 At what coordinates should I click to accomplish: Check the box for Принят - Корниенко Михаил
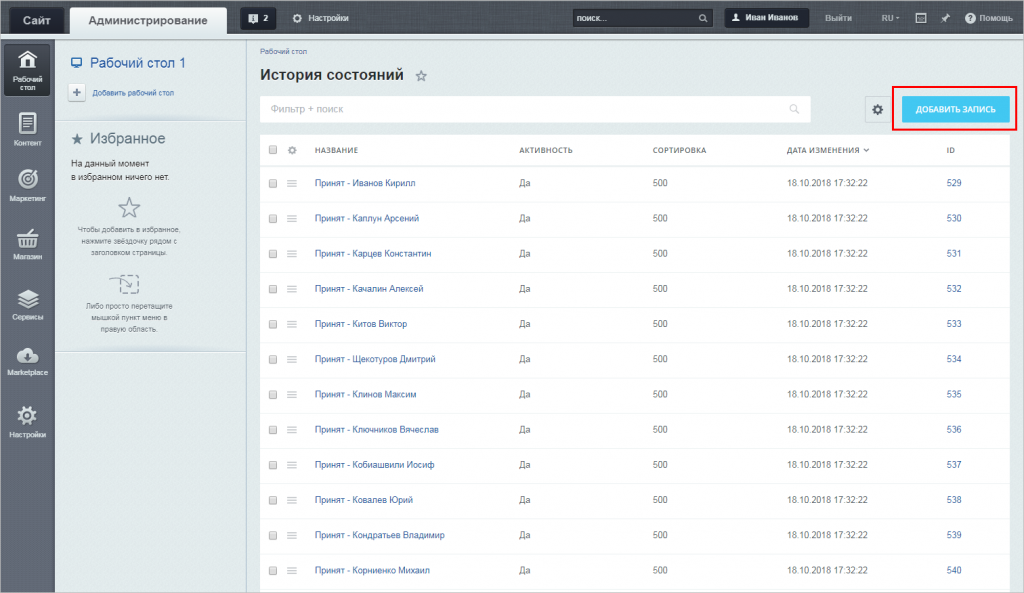(x=273, y=571)
